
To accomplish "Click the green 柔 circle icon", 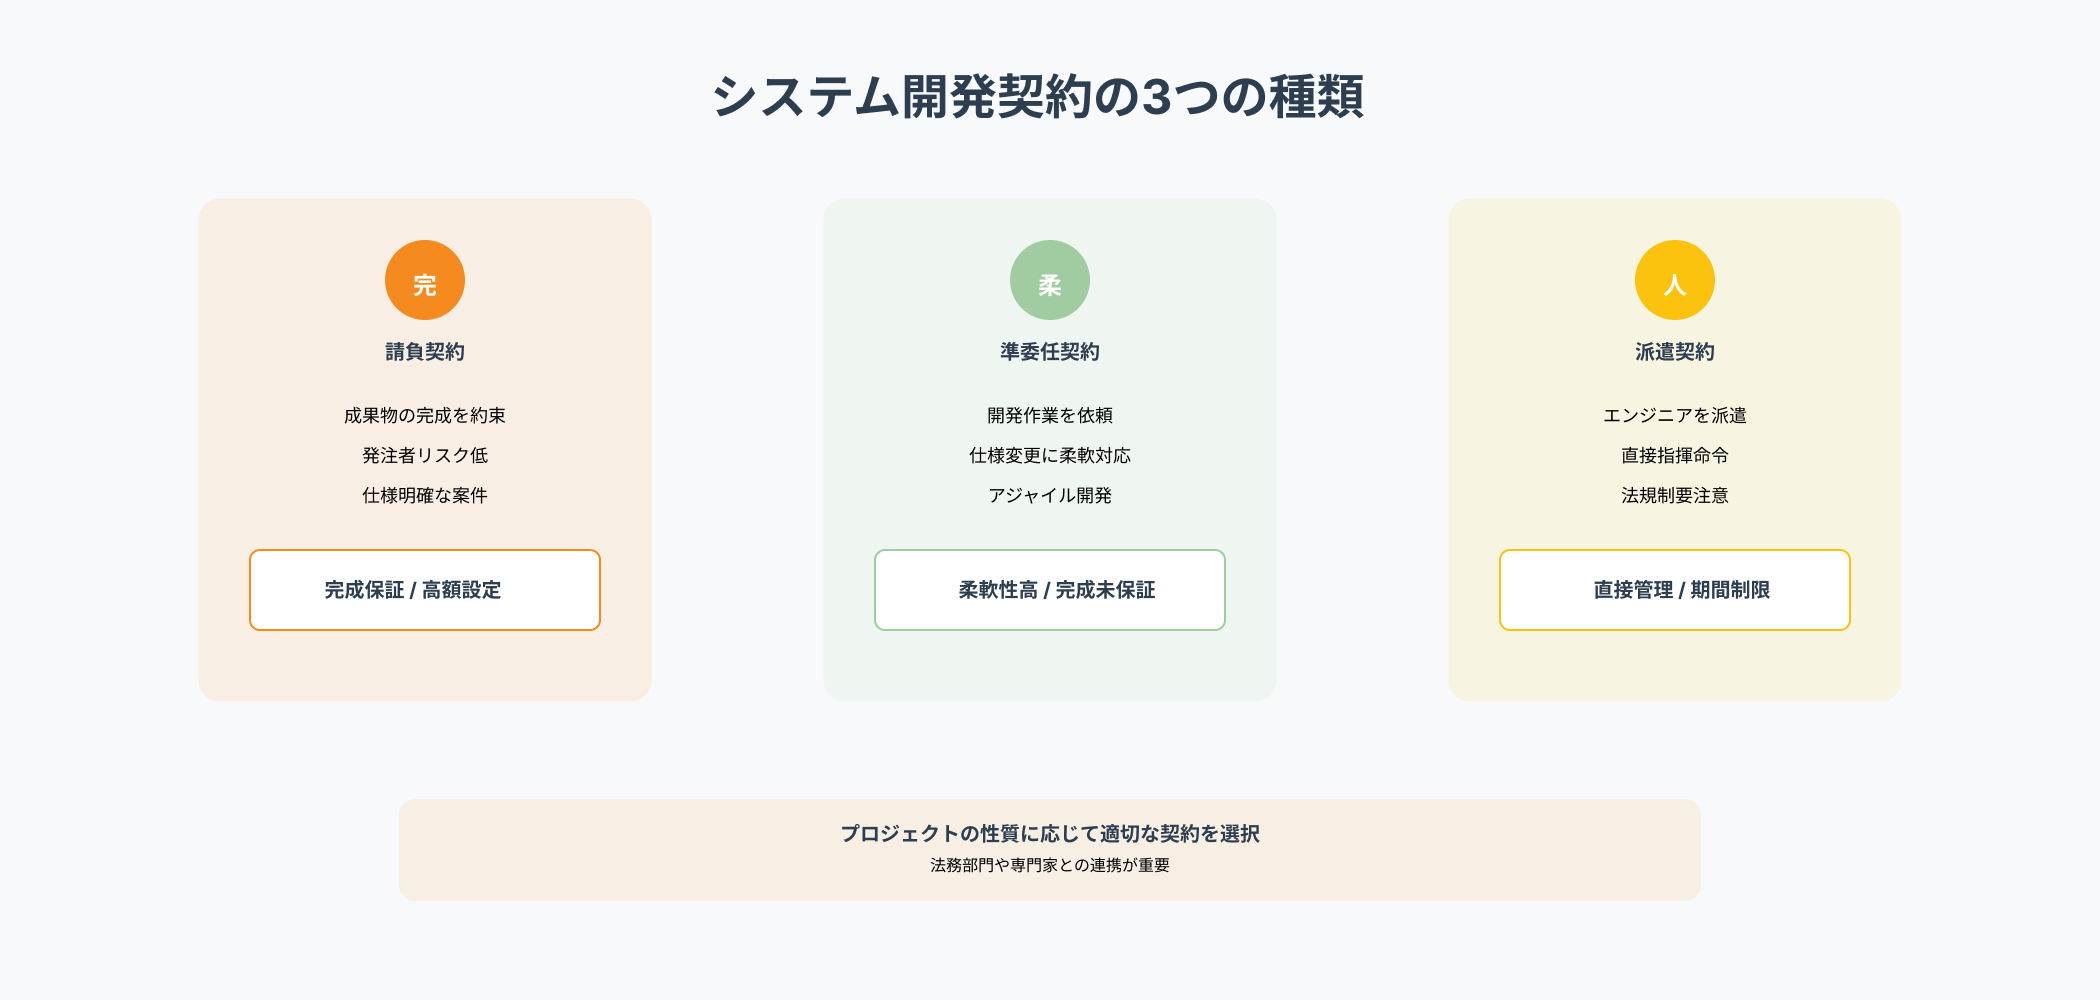I will point(1050,280).
